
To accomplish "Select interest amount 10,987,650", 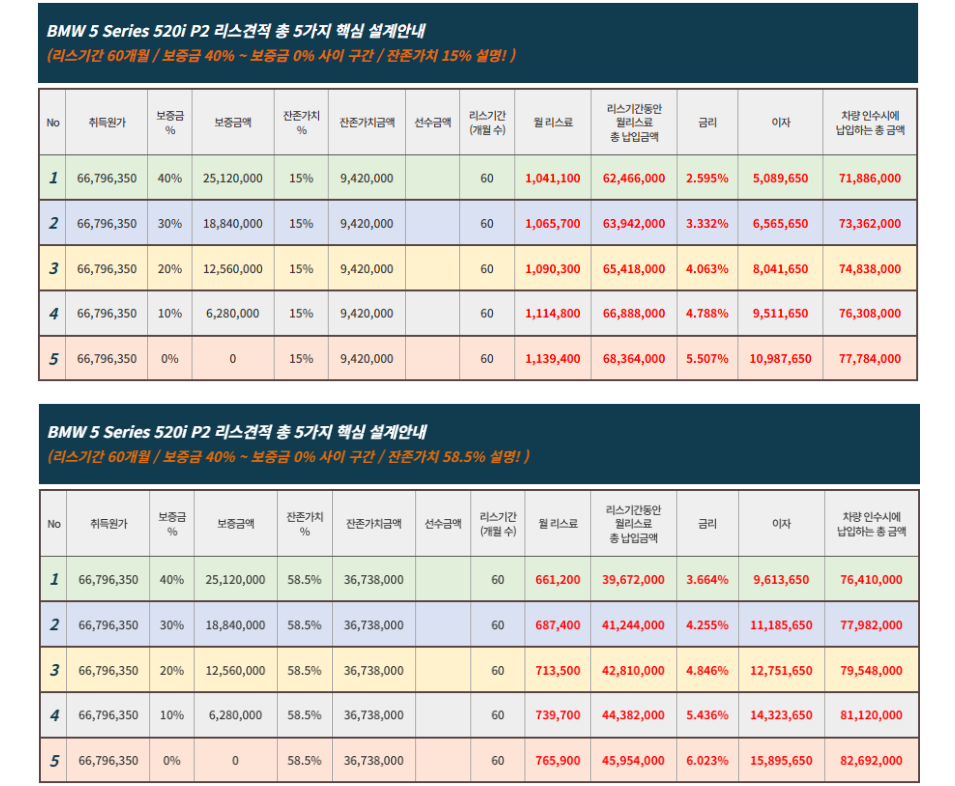I will point(780,359).
